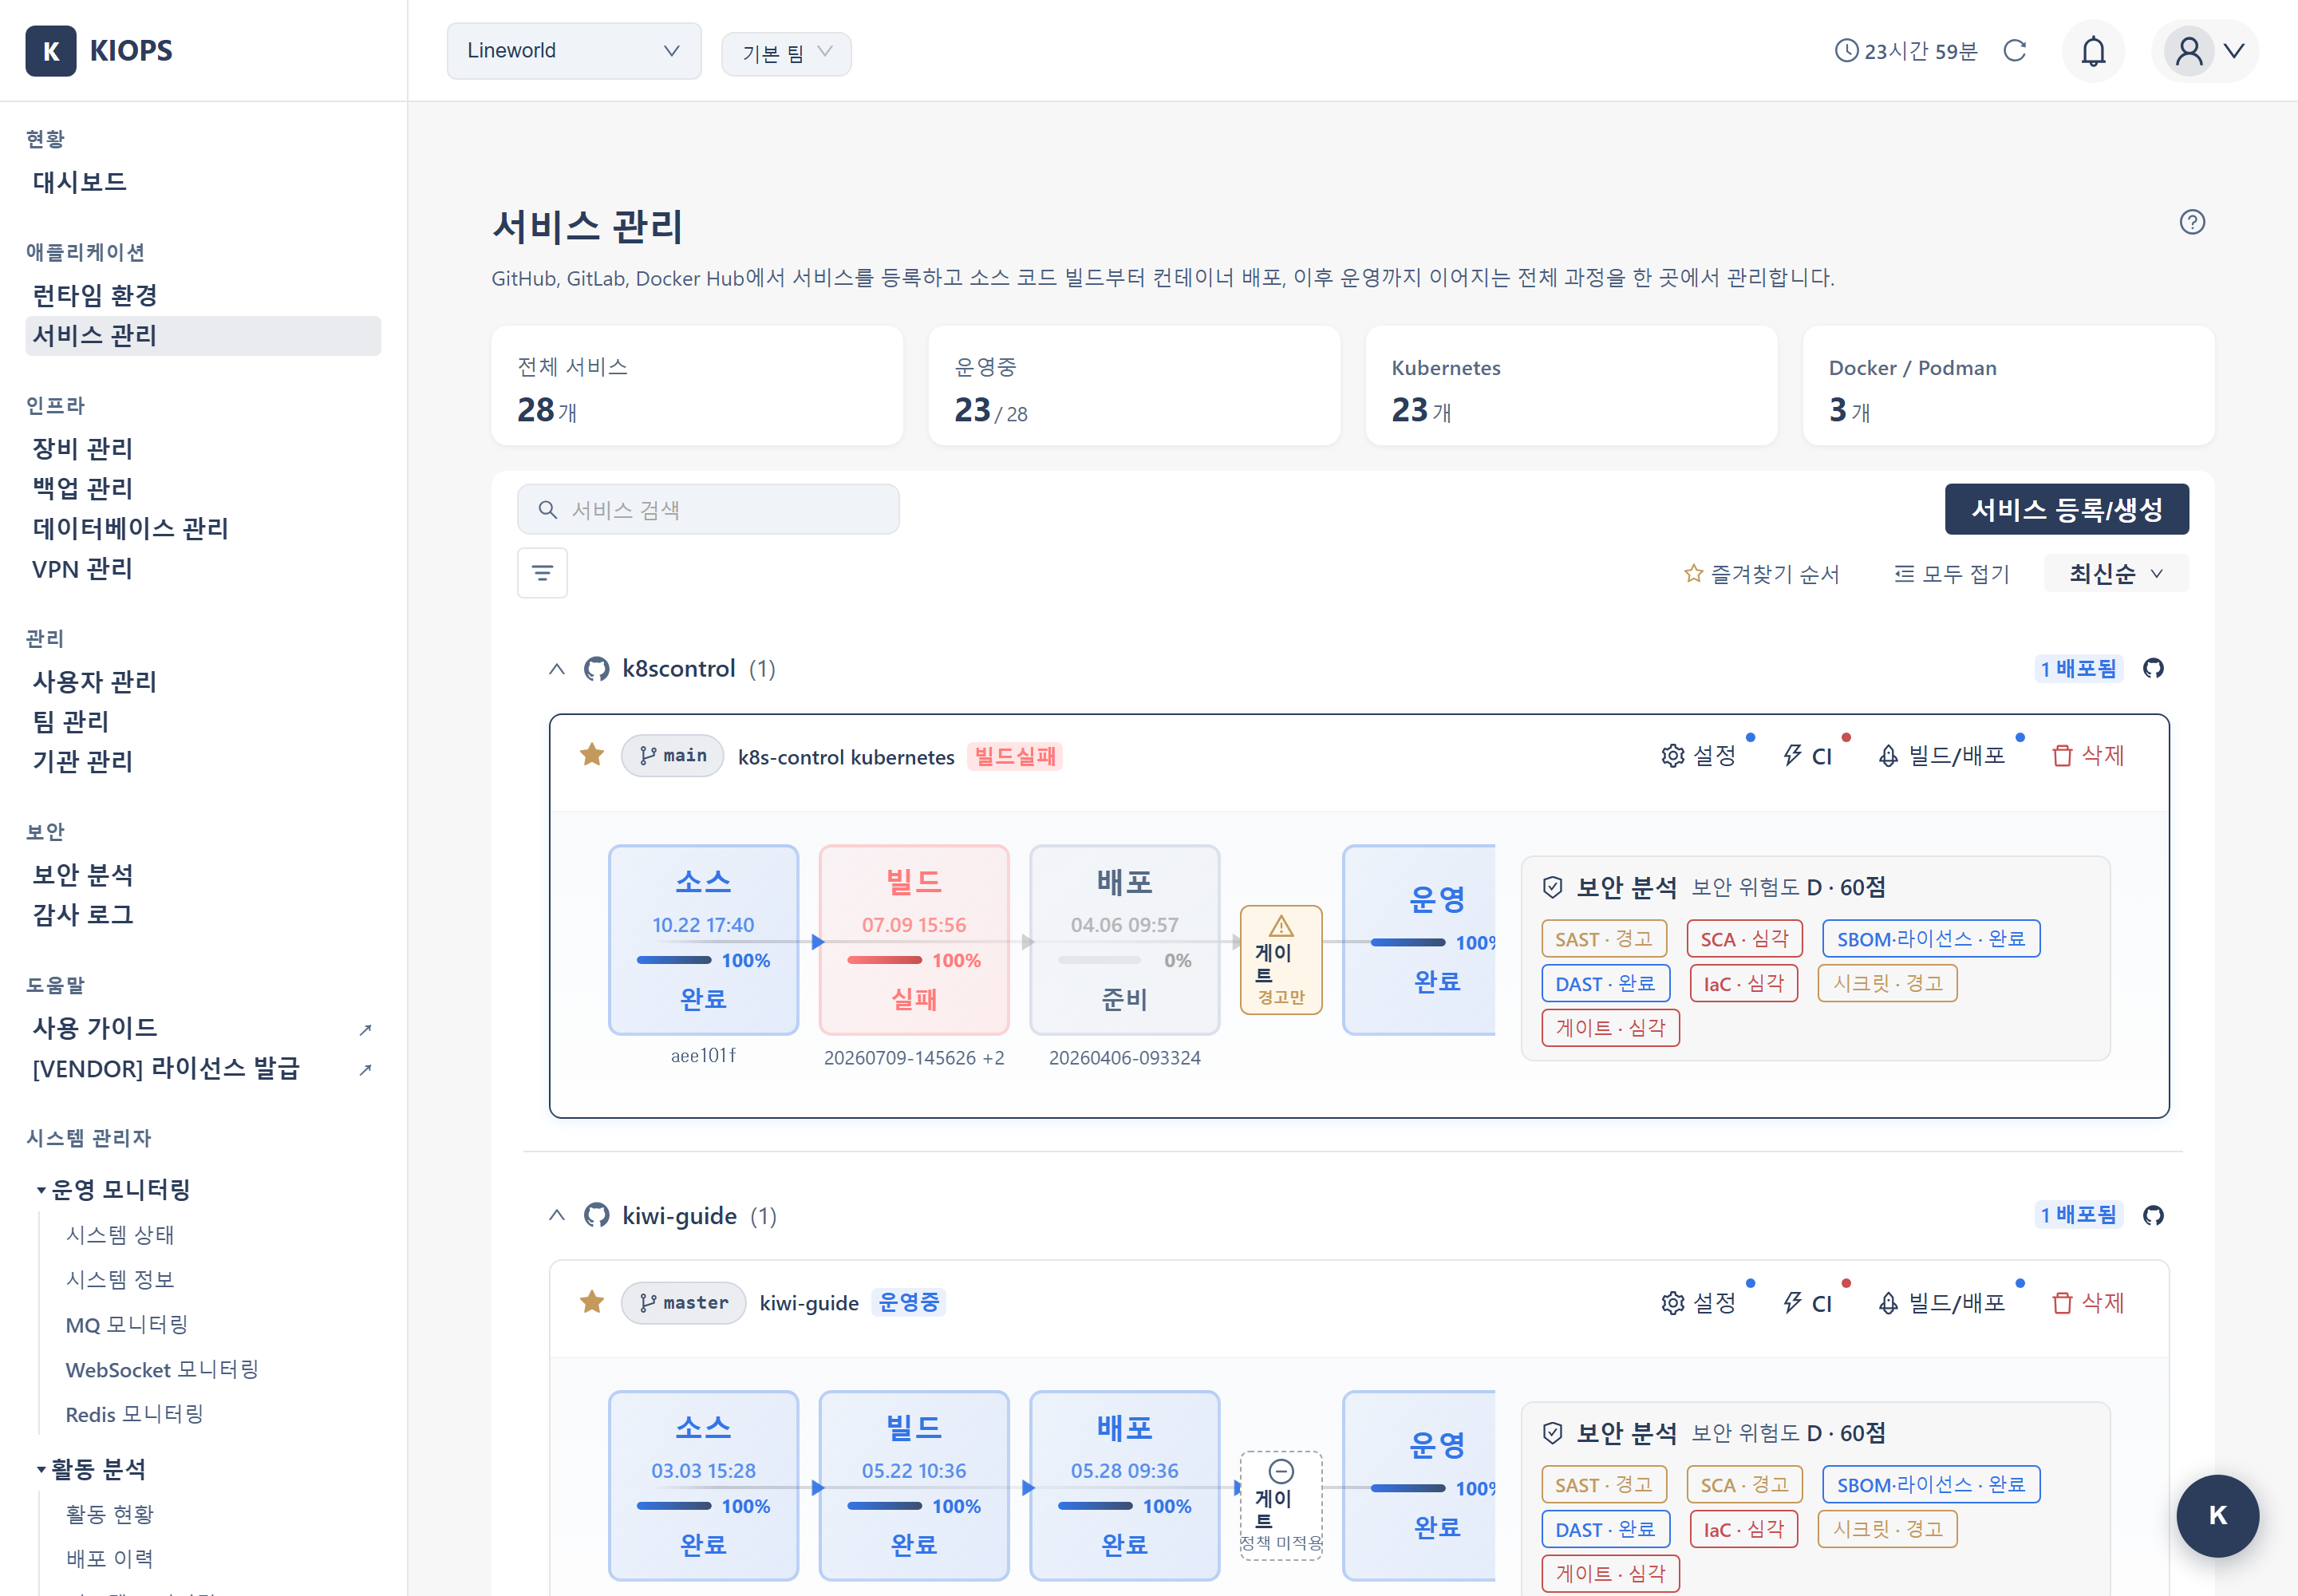This screenshot has width=2298, height=1596.
Task: Collapse the k8scontrol group
Action: [x=557, y=668]
